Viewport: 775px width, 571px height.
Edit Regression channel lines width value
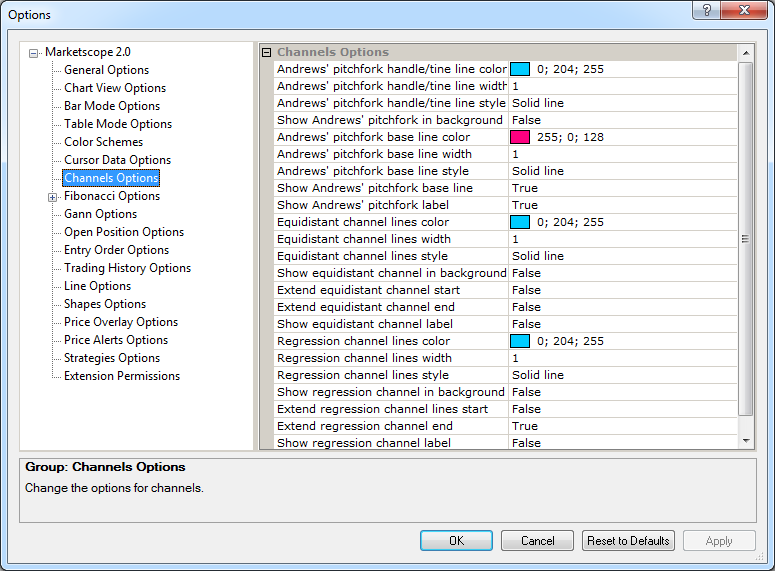tap(623, 358)
